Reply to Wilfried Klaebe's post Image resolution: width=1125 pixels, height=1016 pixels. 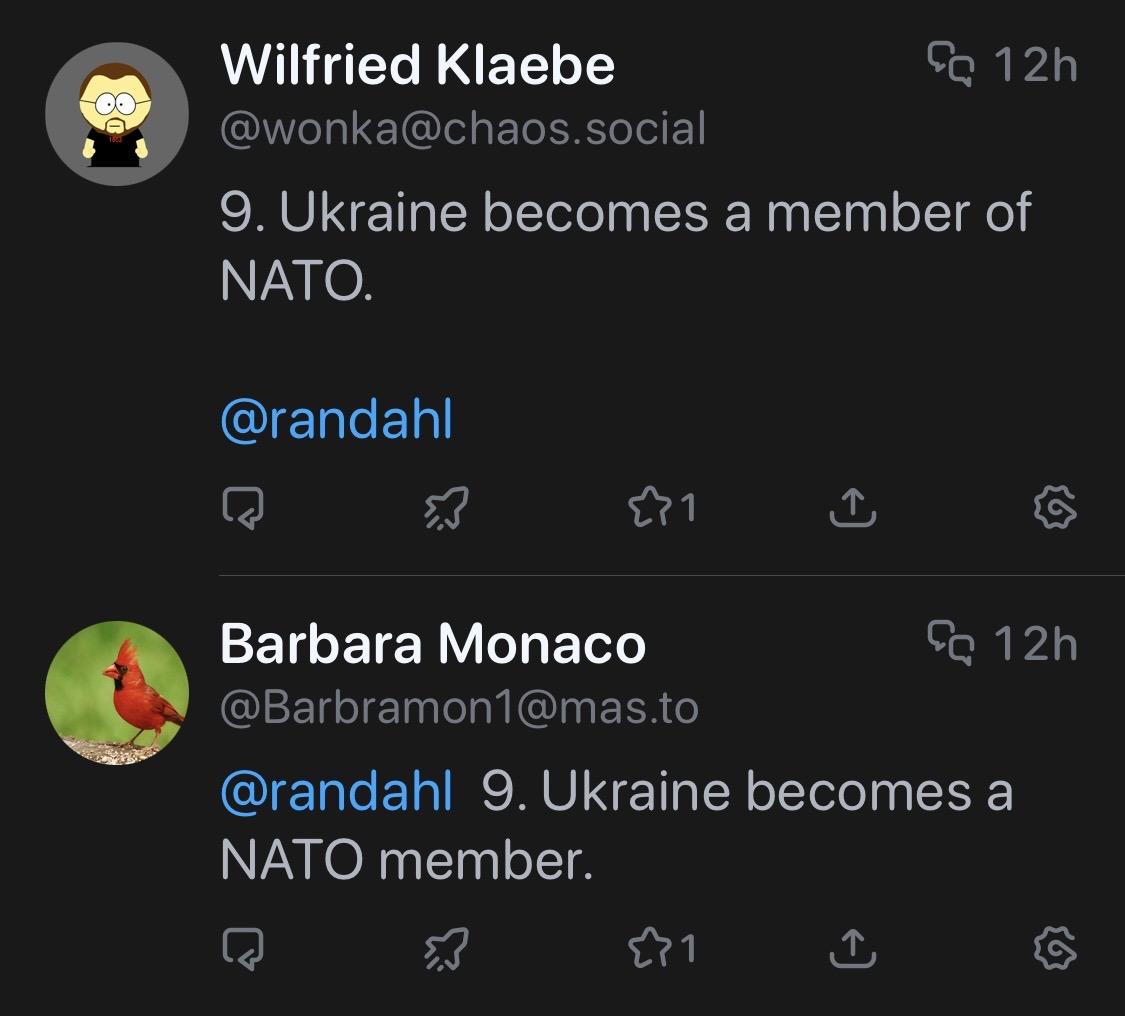(243, 510)
